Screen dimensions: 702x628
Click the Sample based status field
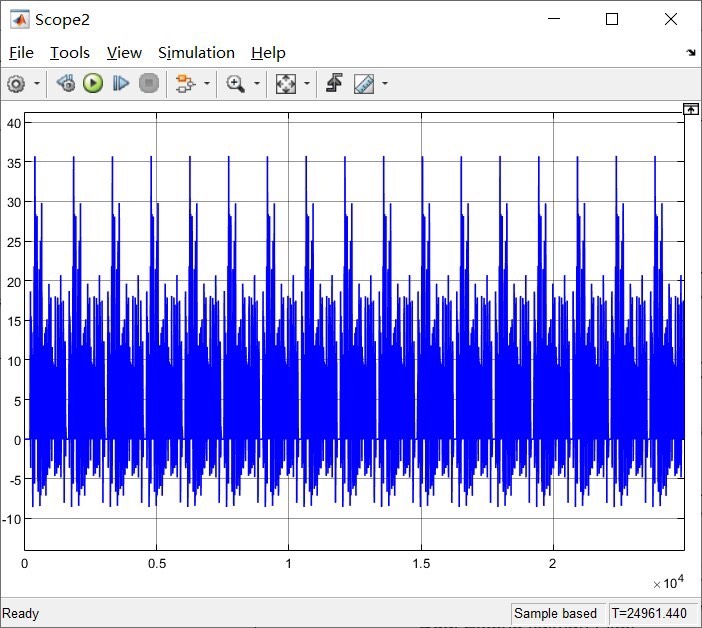click(556, 613)
